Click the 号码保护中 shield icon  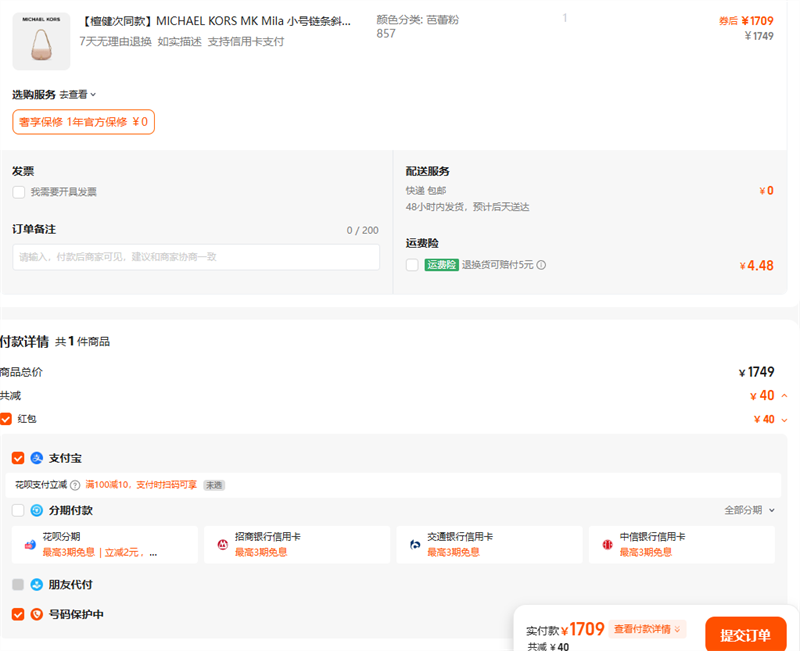(37, 614)
